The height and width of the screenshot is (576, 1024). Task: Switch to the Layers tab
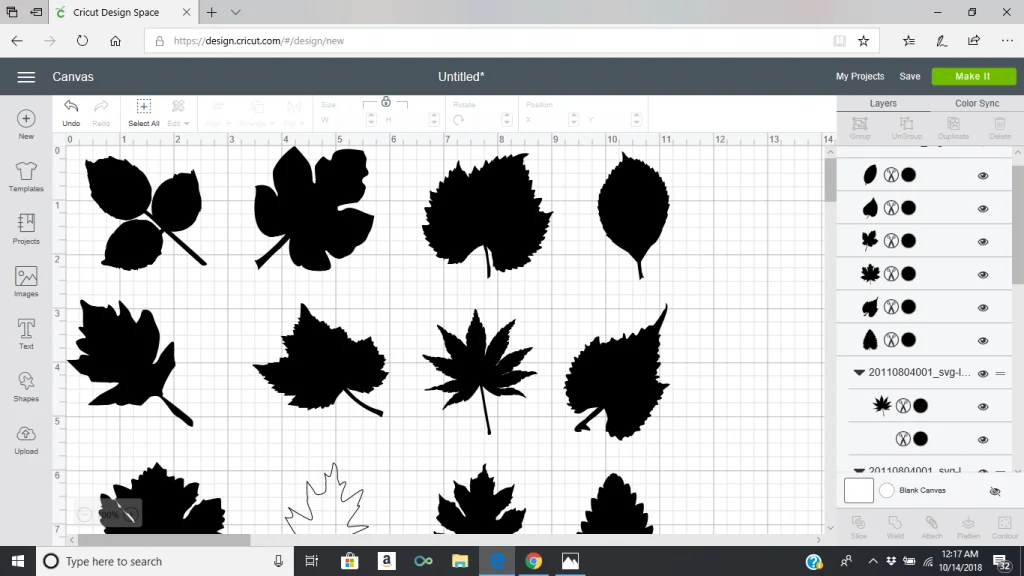coord(883,103)
